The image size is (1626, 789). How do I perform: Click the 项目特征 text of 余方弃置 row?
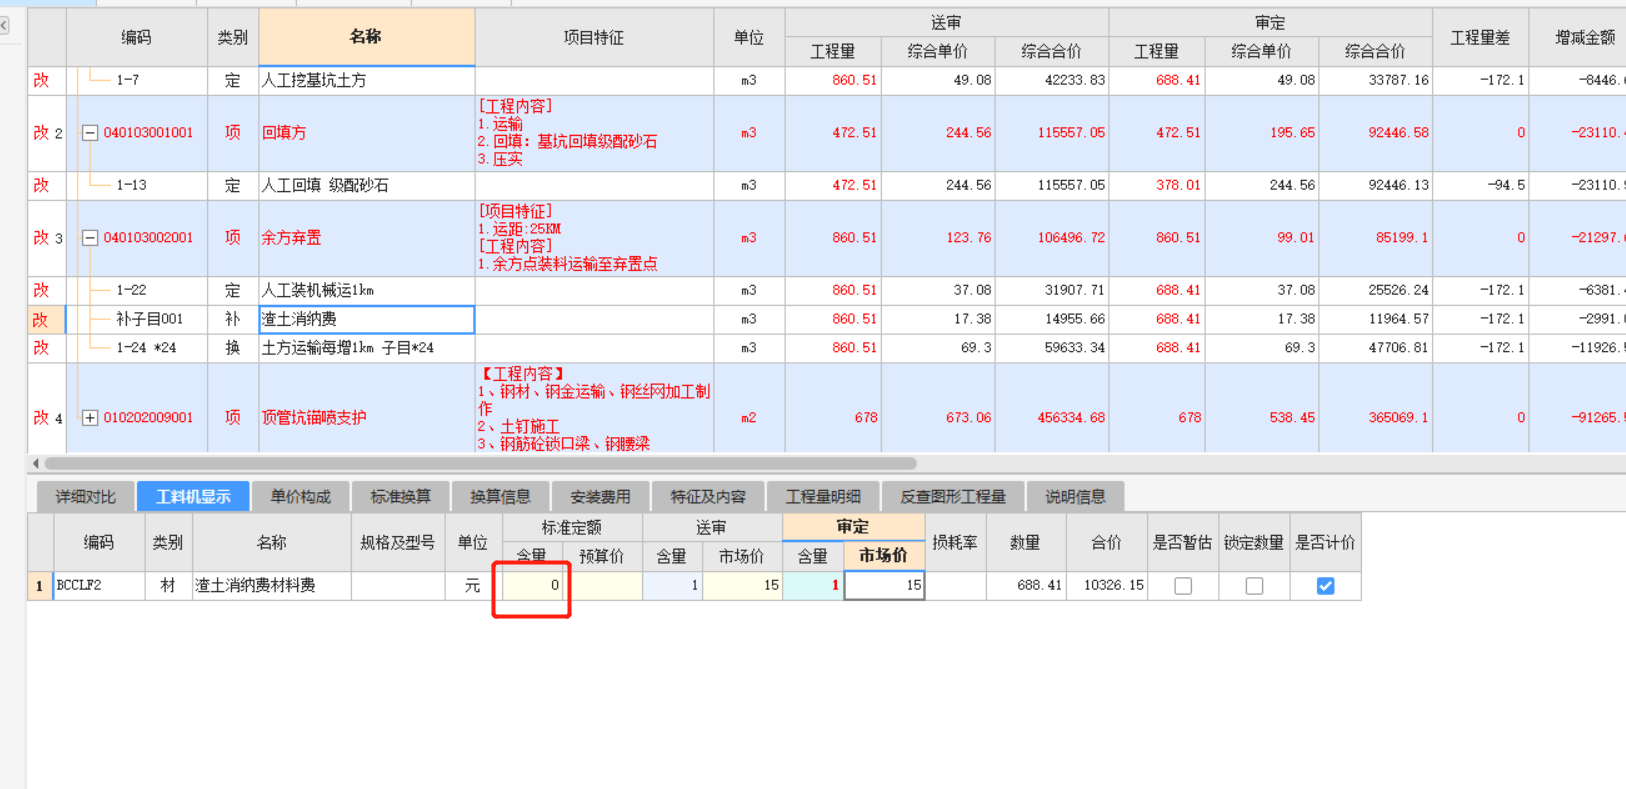pos(568,238)
